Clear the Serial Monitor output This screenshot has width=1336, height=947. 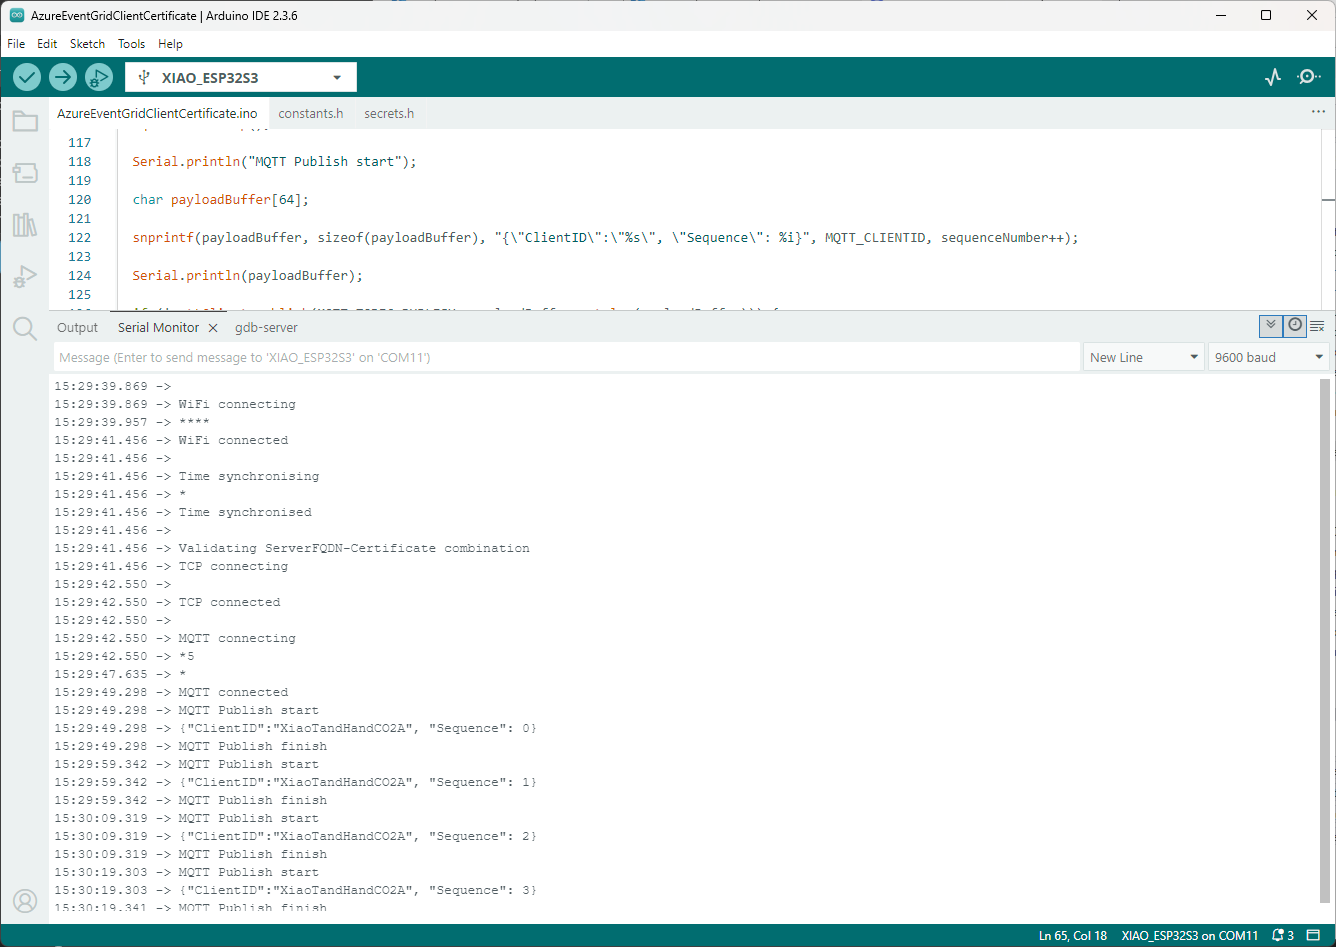[1317, 326]
